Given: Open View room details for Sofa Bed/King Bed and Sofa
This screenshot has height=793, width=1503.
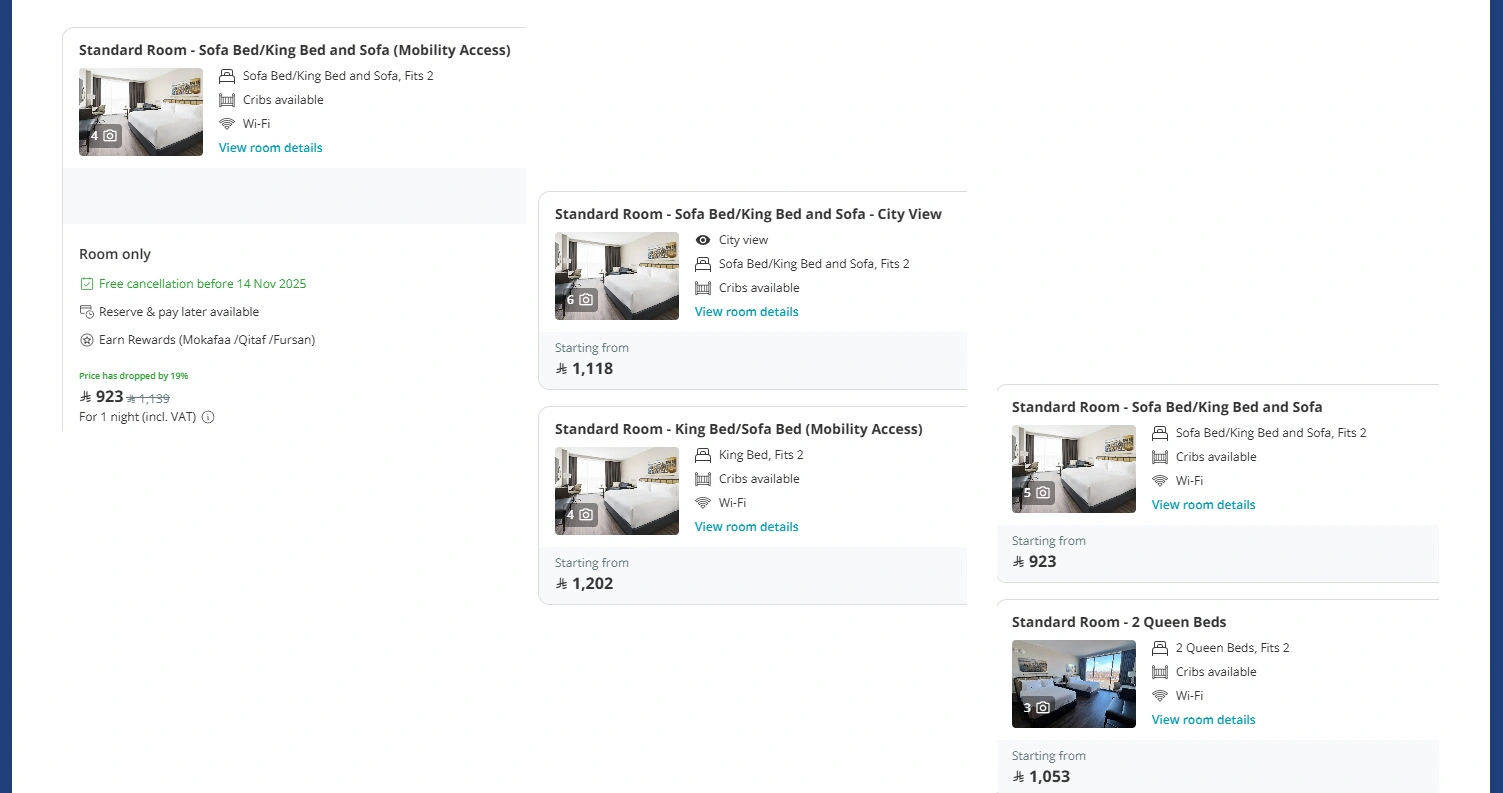Looking at the screenshot, I should coord(1203,505).
